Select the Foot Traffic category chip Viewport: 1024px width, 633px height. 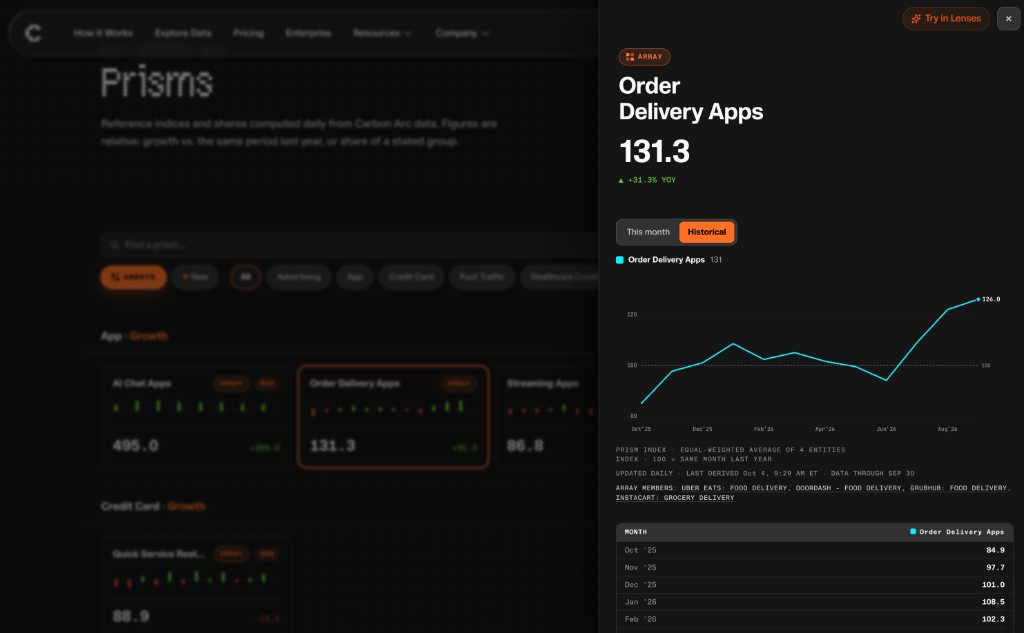click(481, 277)
